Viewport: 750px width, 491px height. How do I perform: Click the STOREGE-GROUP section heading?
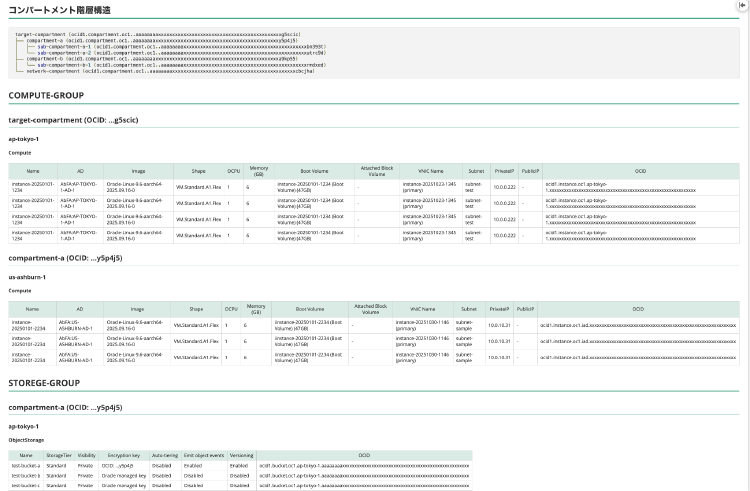tap(44, 383)
